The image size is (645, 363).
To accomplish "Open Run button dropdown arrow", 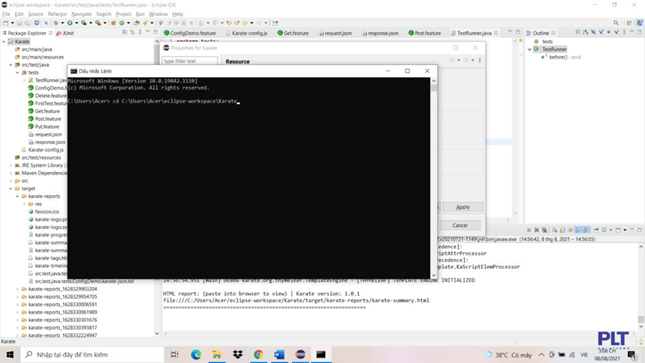I will coord(76,23).
